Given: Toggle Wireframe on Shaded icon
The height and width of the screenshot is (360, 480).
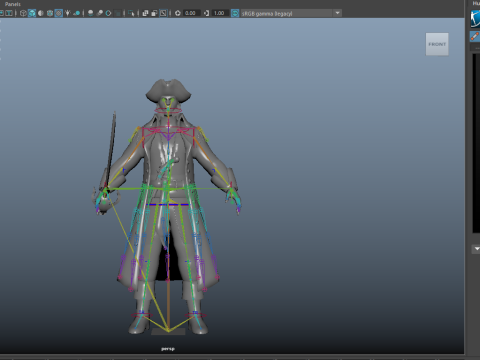Looking at the screenshot, I should click(50, 13).
